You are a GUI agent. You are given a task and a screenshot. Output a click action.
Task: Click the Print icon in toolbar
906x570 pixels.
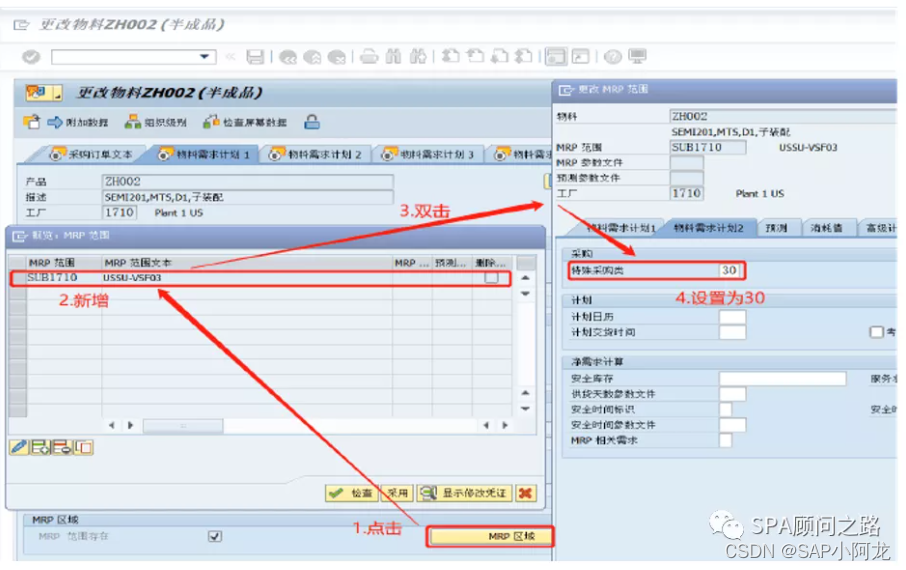(x=369, y=57)
